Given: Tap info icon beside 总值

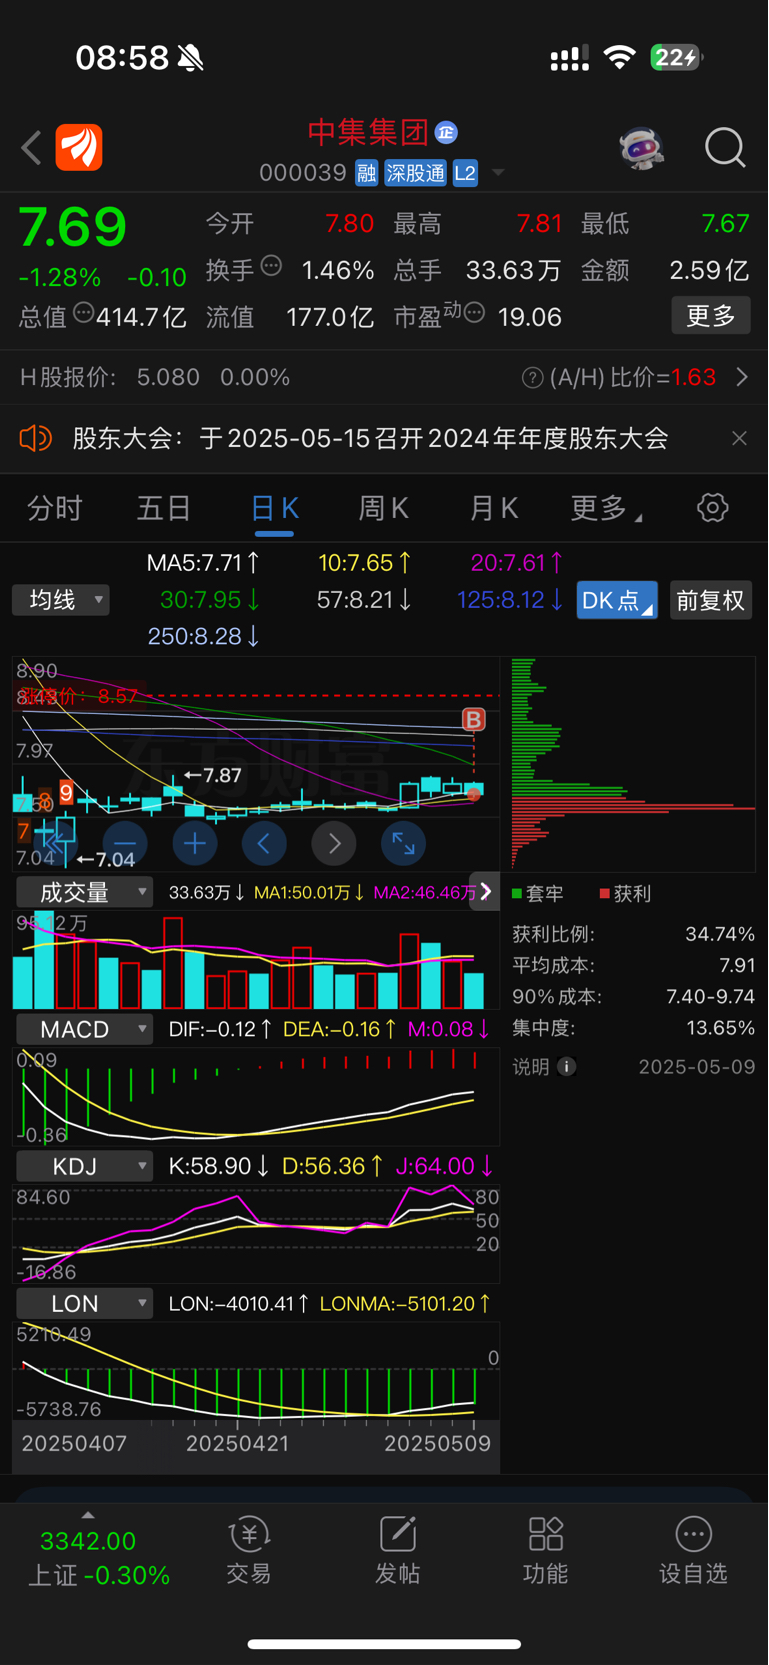Looking at the screenshot, I should (84, 313).
